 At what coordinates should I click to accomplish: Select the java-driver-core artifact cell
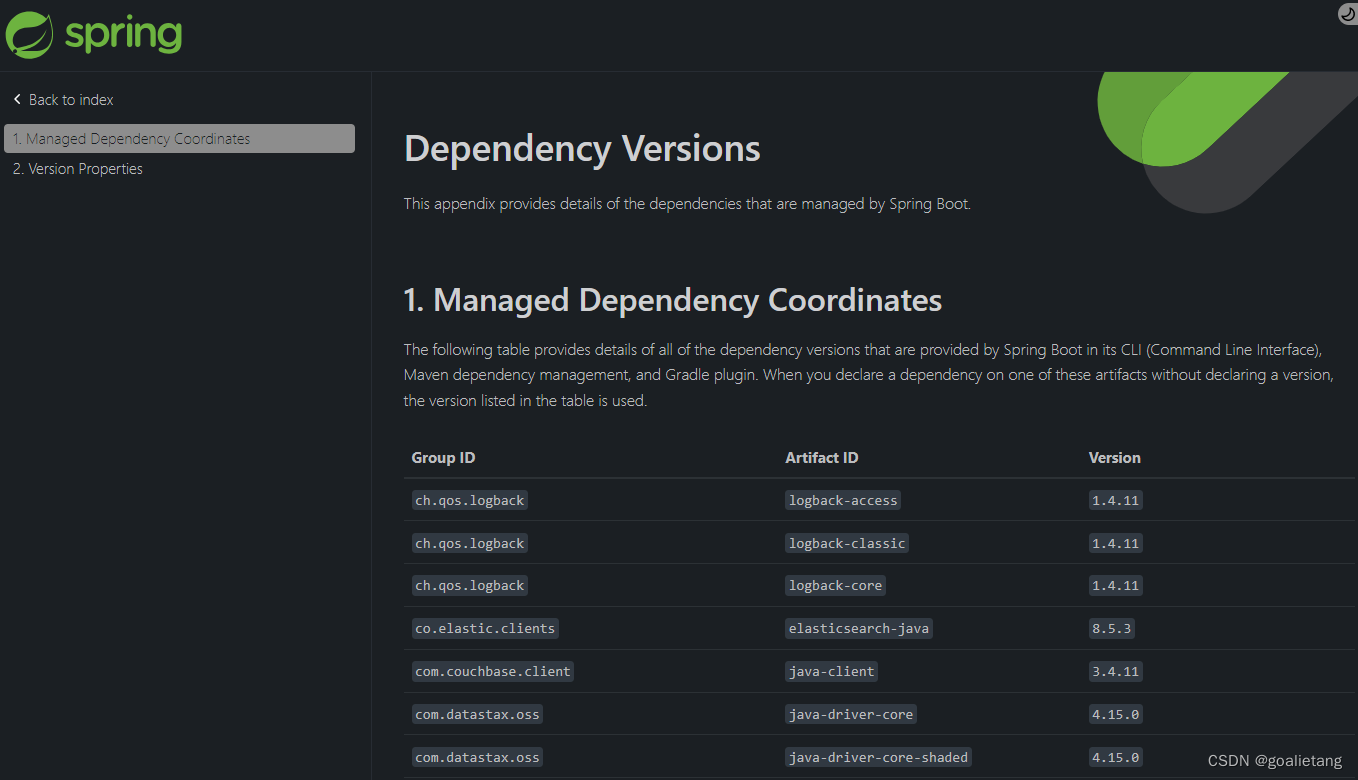click(851, 714)
